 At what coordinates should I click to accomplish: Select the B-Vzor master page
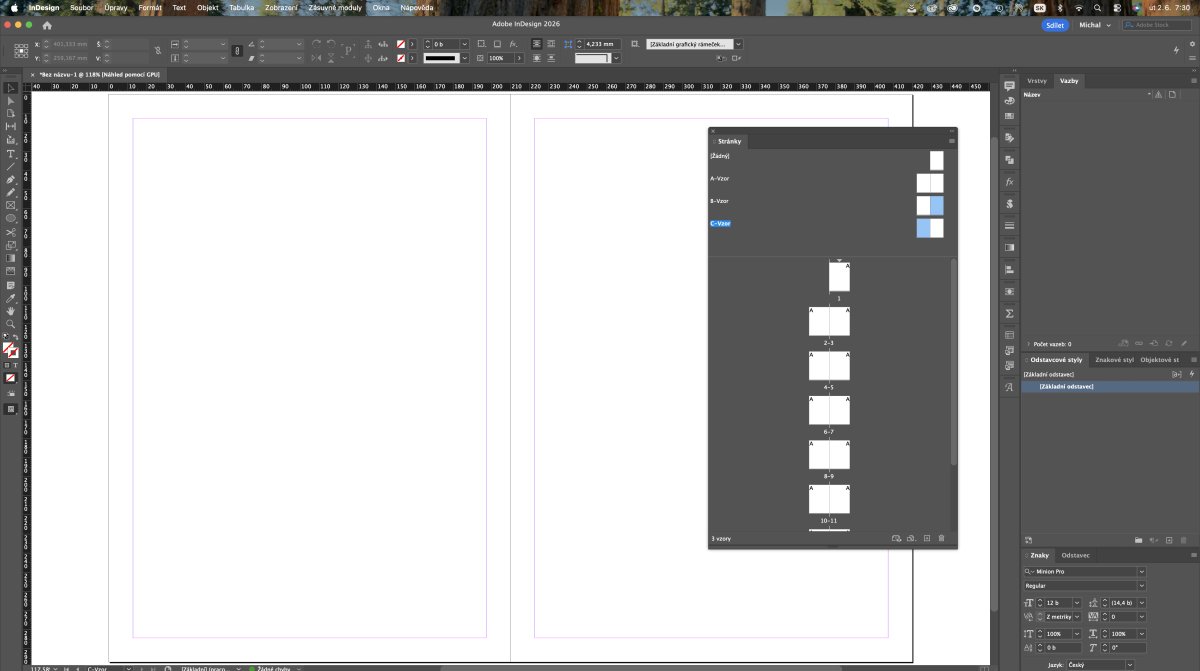click(720, 201)
